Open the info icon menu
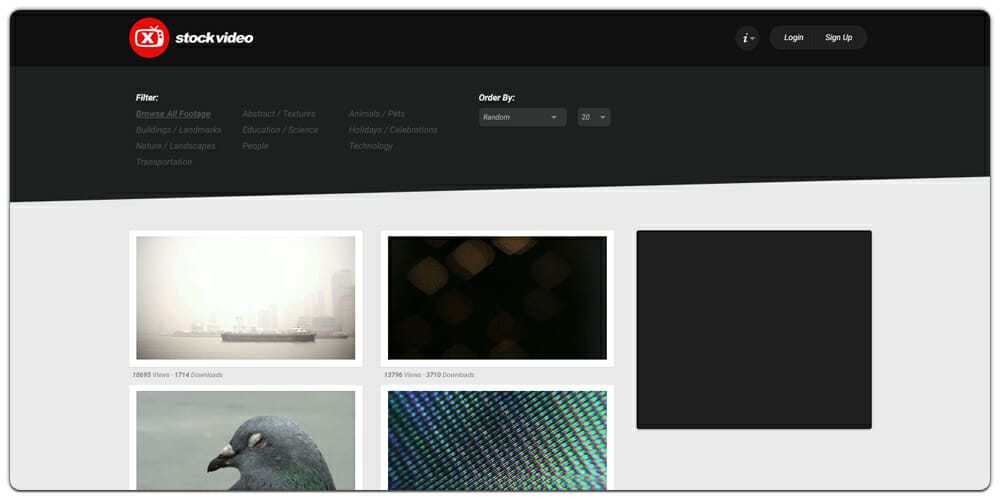 (x=747, y=38)
